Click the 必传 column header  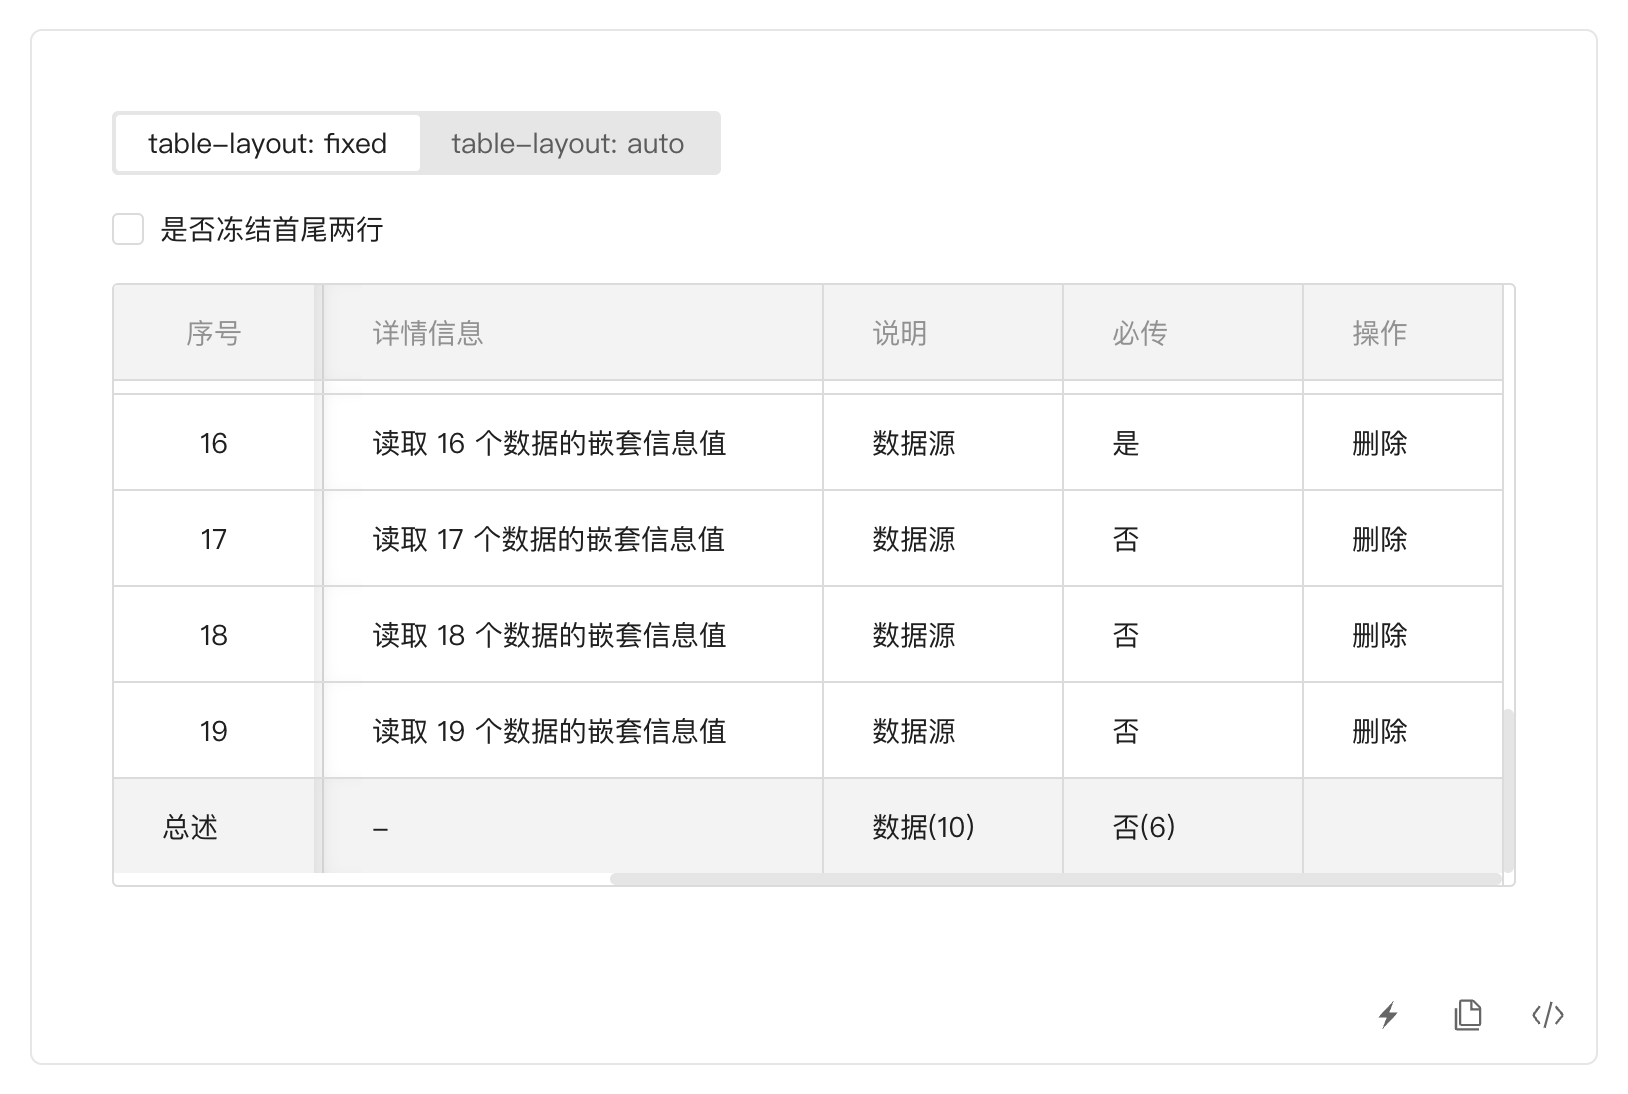[x=1139, y=333]
